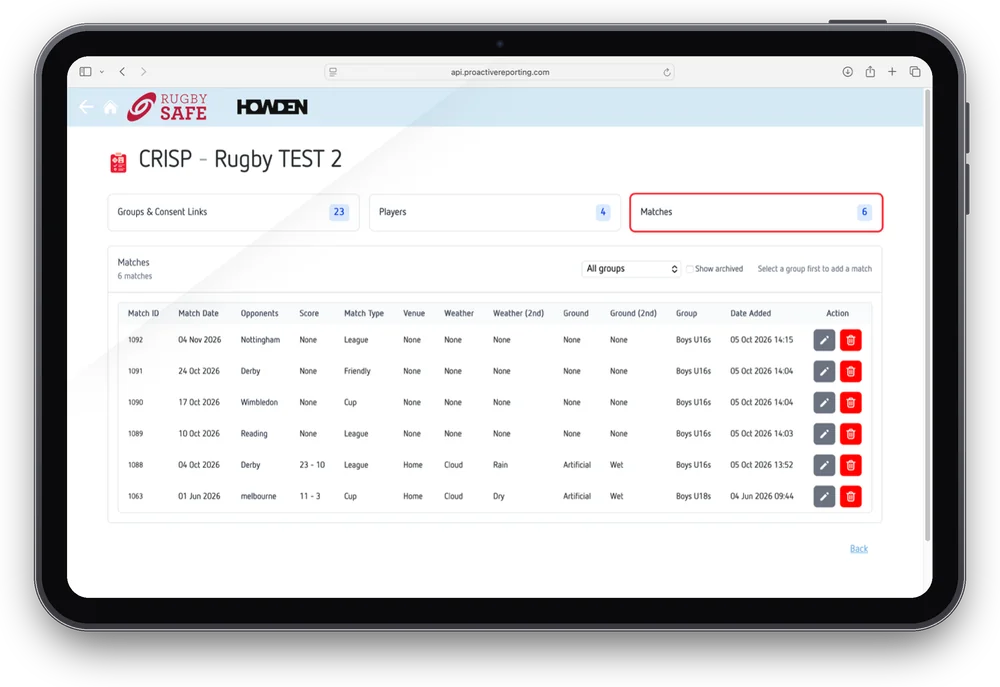Click the Match Date column header
This screenshot has width=1000, height=687.
click(x=198, y=313)
